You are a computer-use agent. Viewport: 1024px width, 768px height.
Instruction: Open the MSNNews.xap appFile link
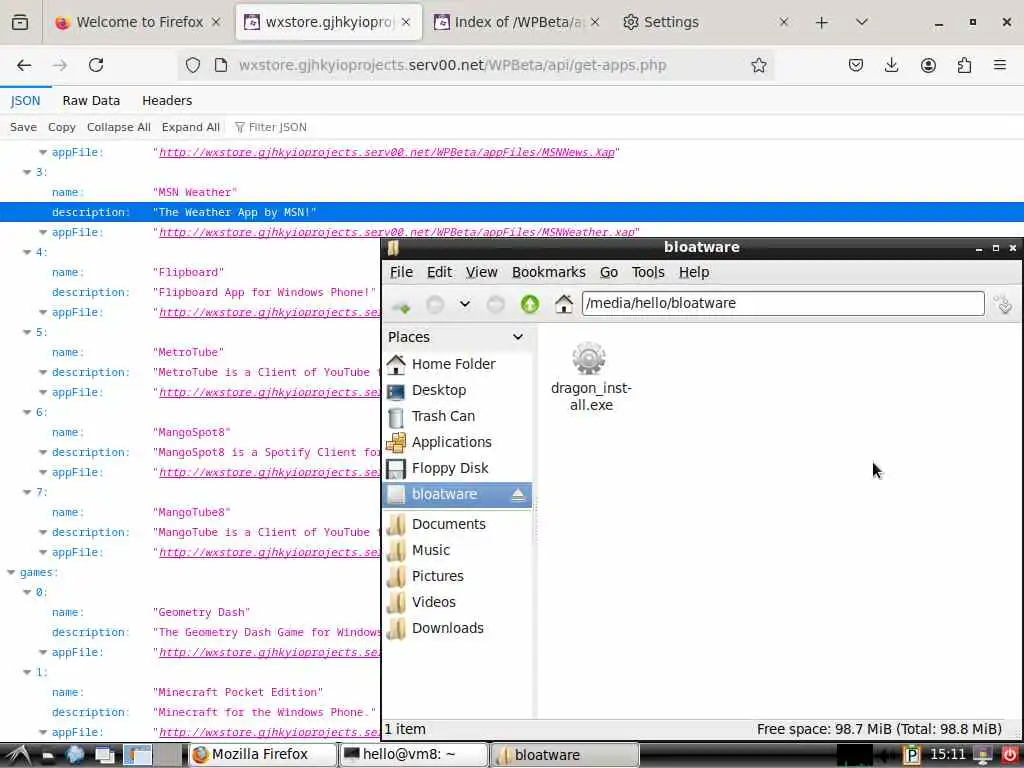click(387, 152)
